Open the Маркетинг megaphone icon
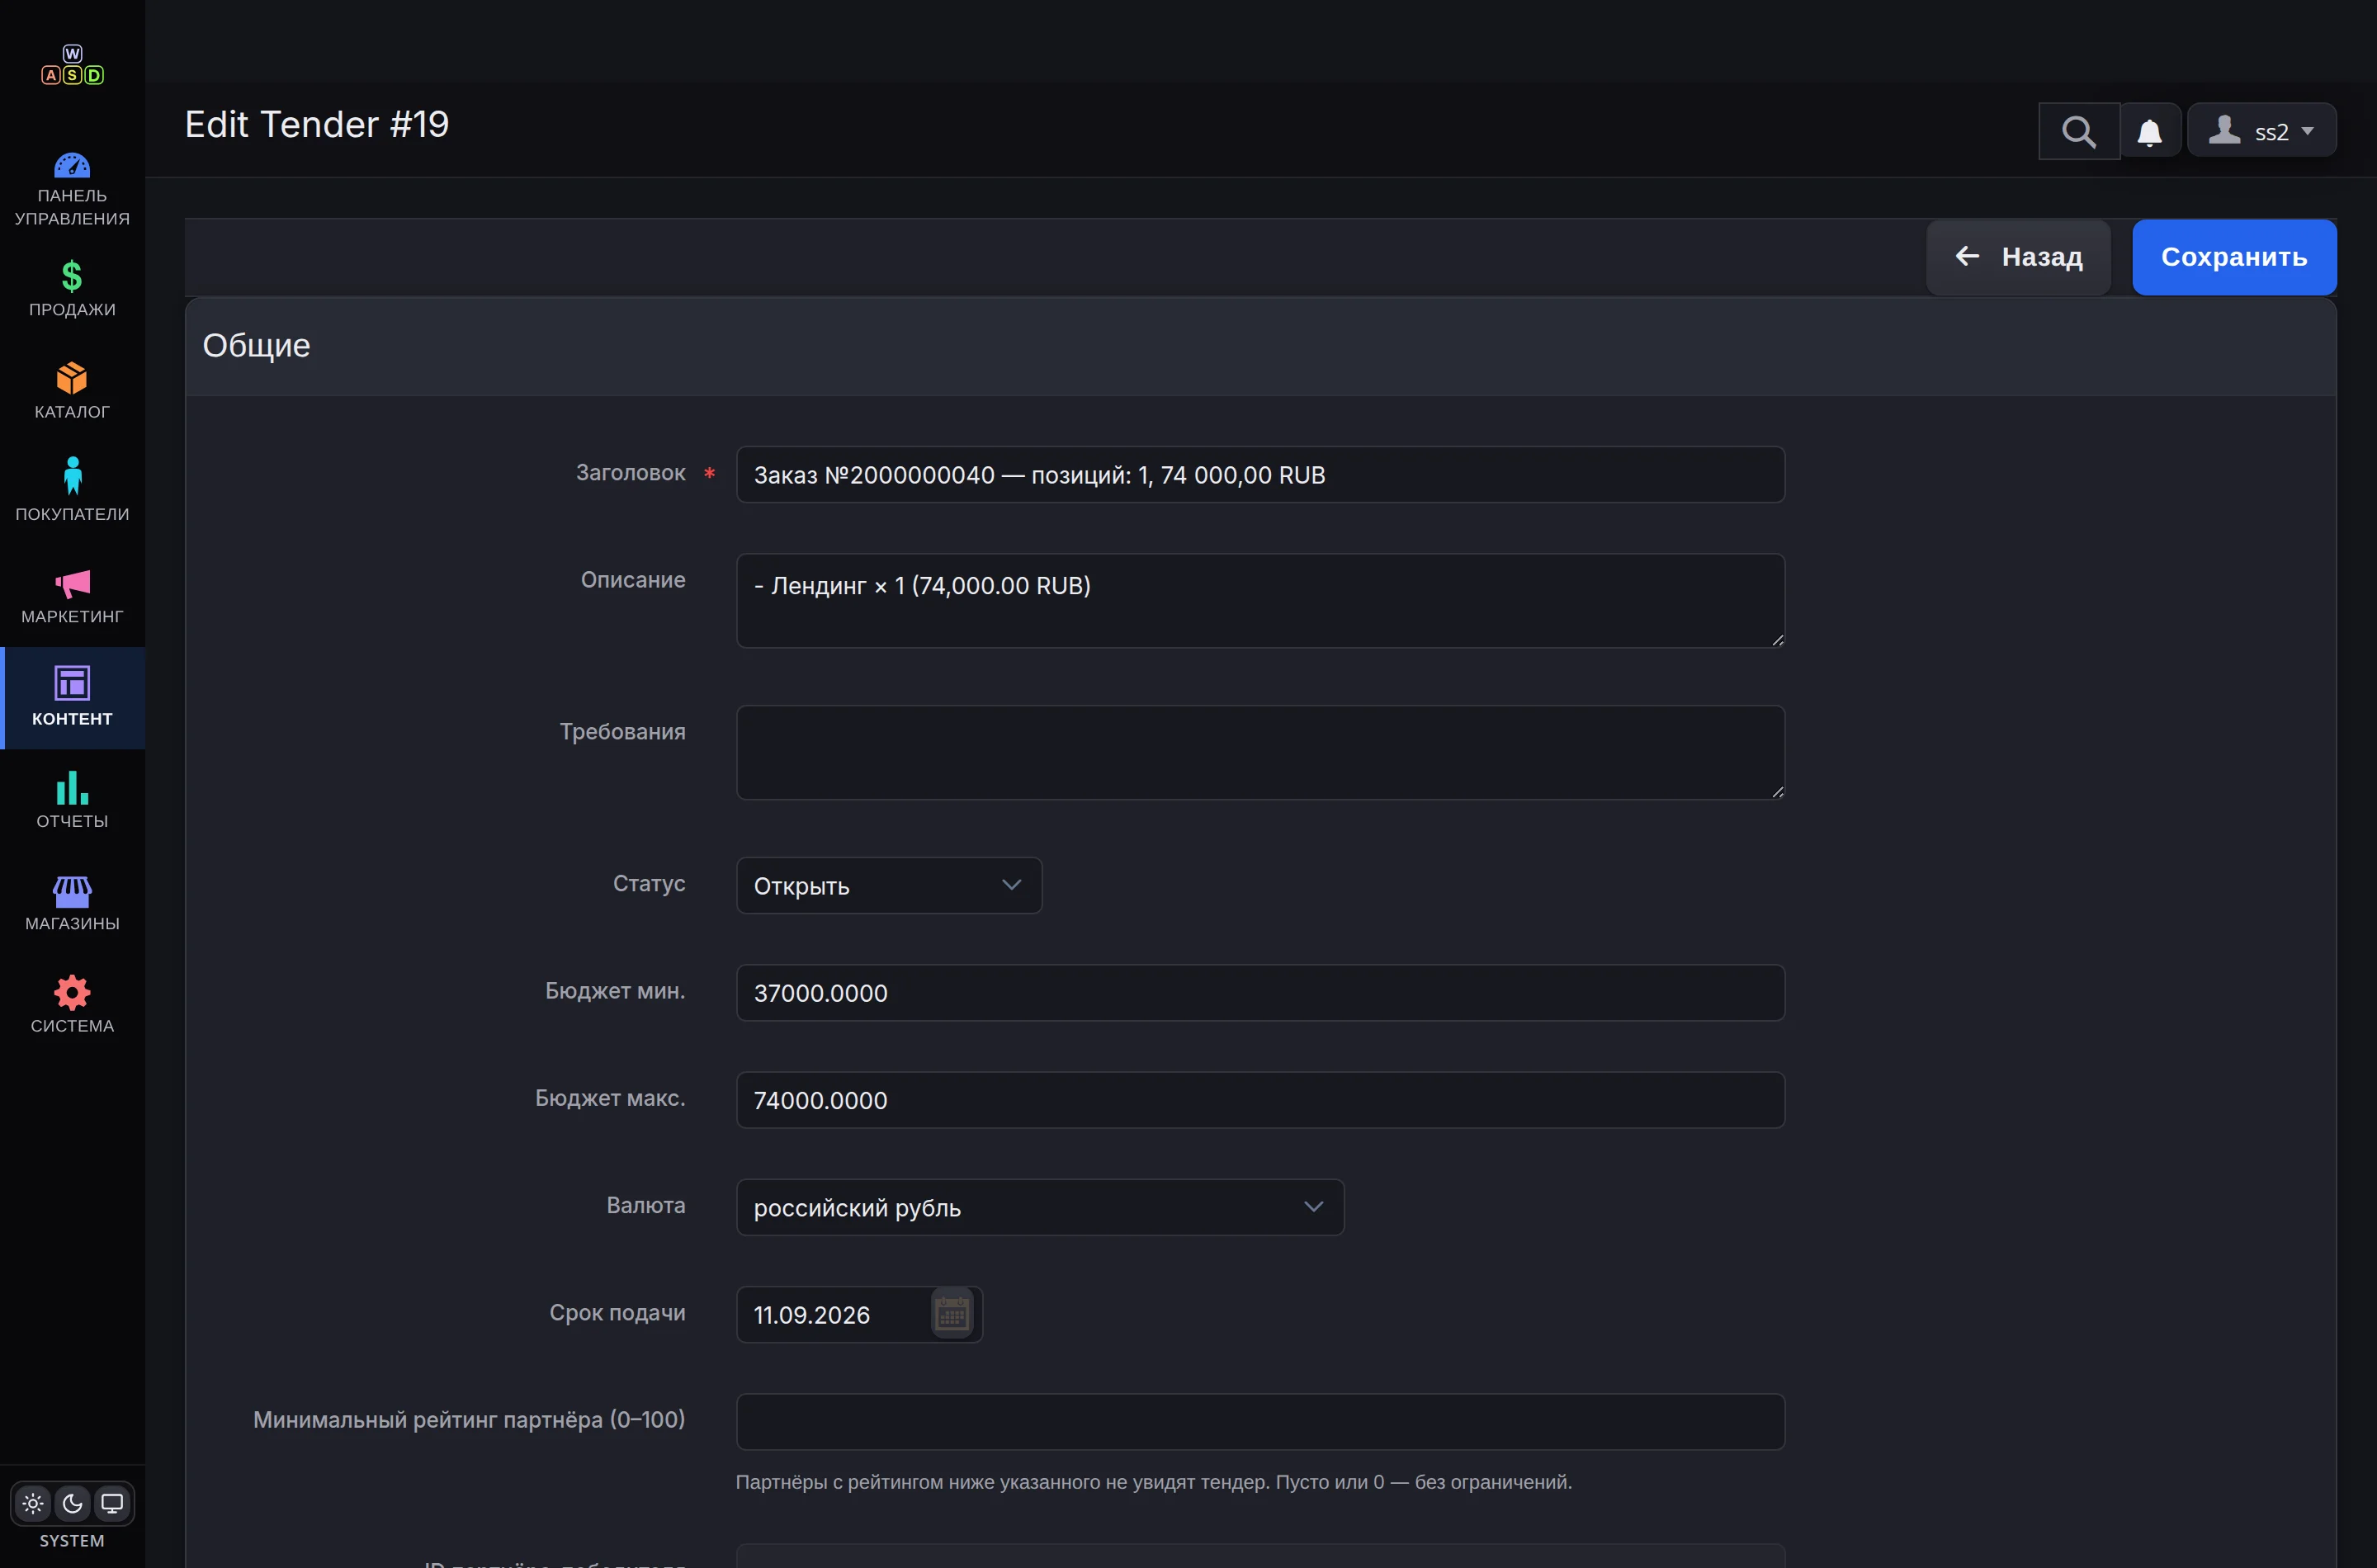The height and width of the screenshot is (1568, 2377). click(x=72, y=583)
